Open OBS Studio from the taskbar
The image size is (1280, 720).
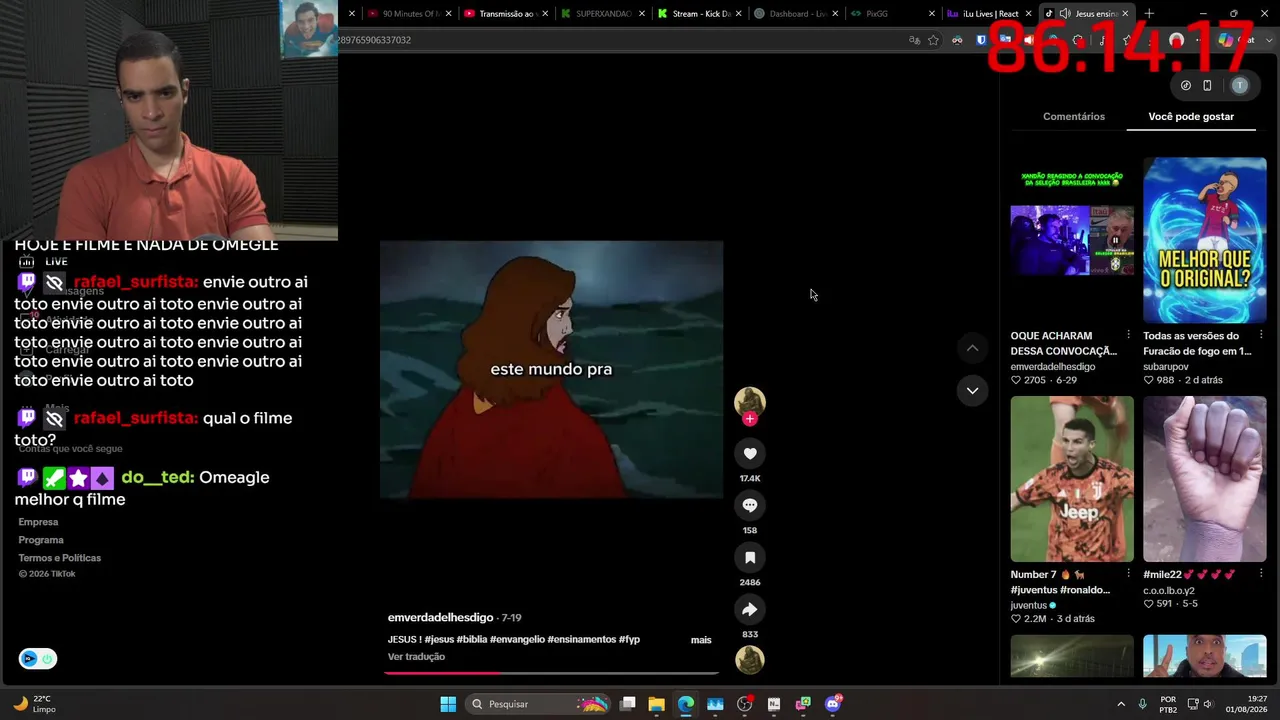coord(745,704)
